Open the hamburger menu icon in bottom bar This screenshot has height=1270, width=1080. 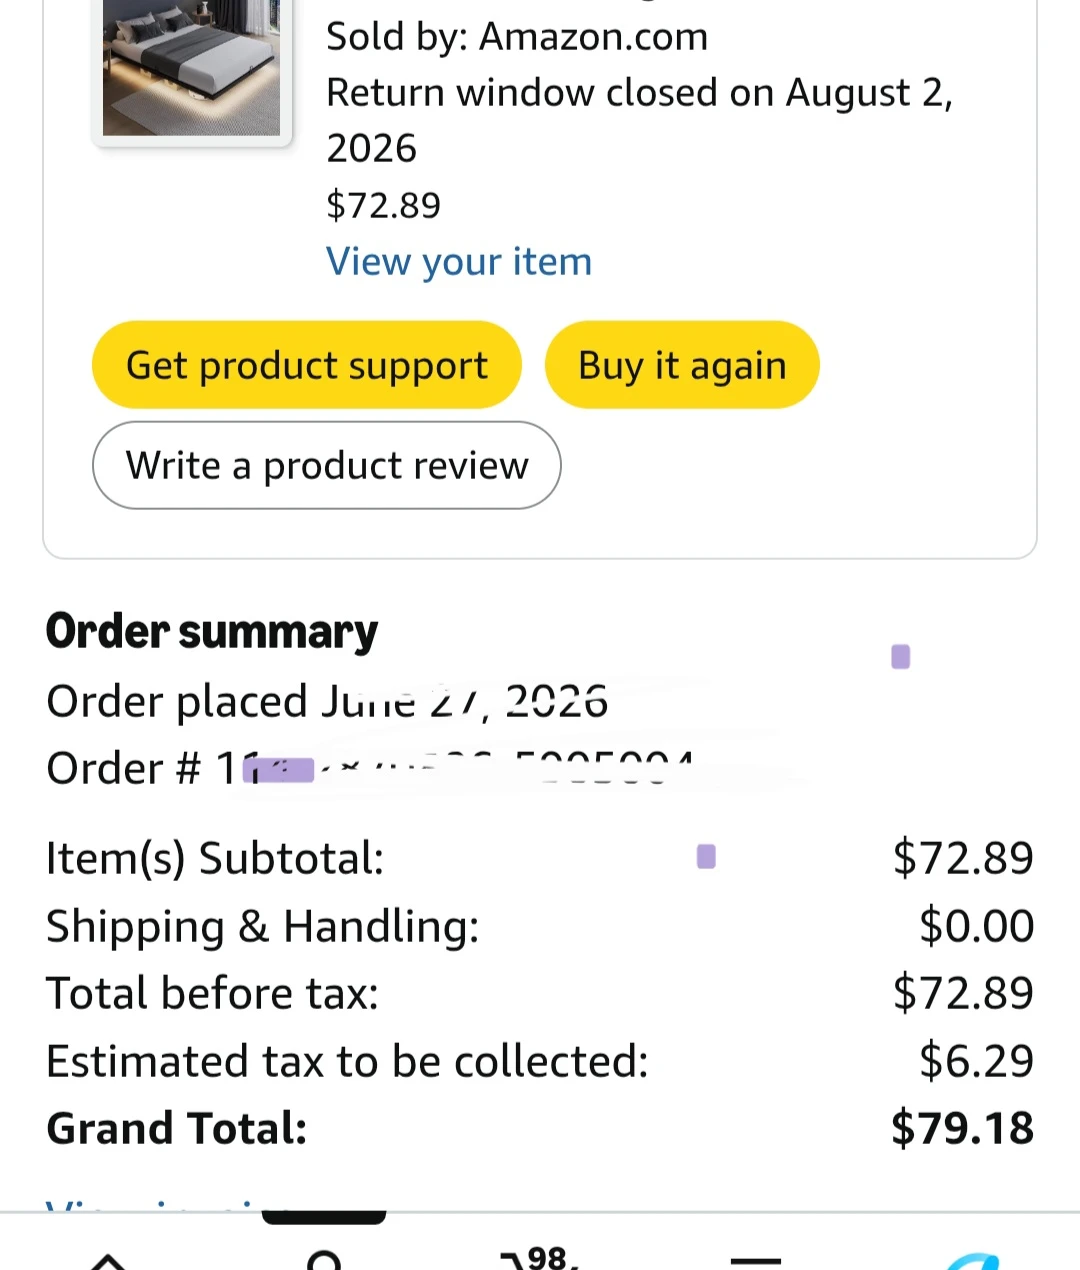[756, 1262]
